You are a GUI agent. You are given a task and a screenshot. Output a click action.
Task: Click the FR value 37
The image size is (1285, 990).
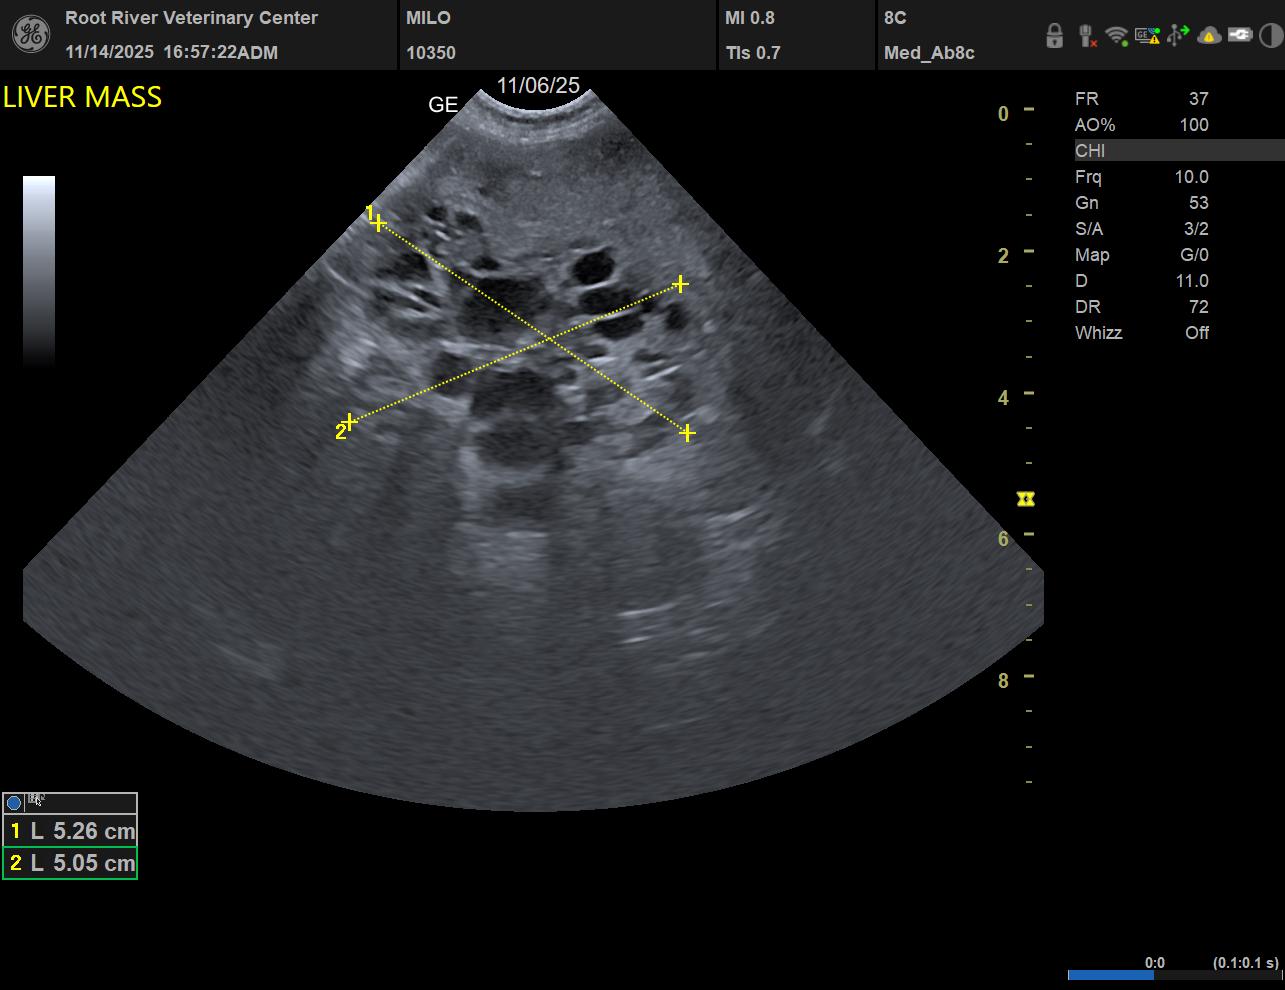point(1198,99)
